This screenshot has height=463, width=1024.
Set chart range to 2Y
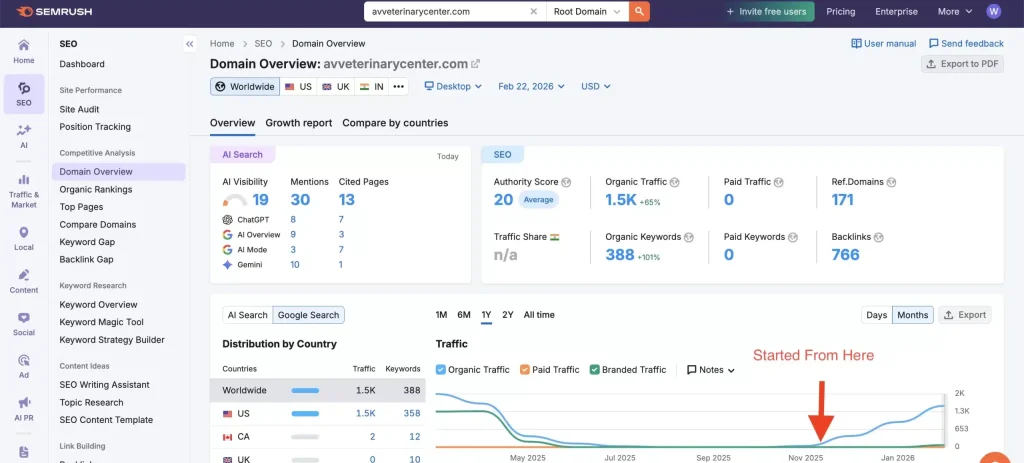pos(507,315)
